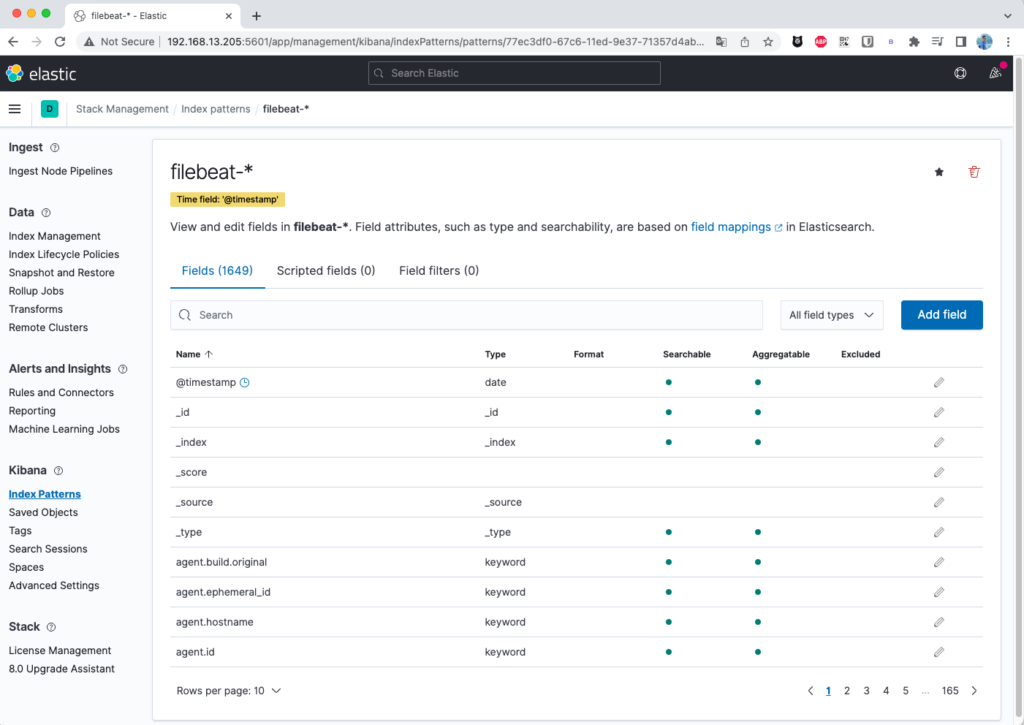Screen dimensions: 1024x725
Task: Edit the _index field pencil
Action: (938, 442)
